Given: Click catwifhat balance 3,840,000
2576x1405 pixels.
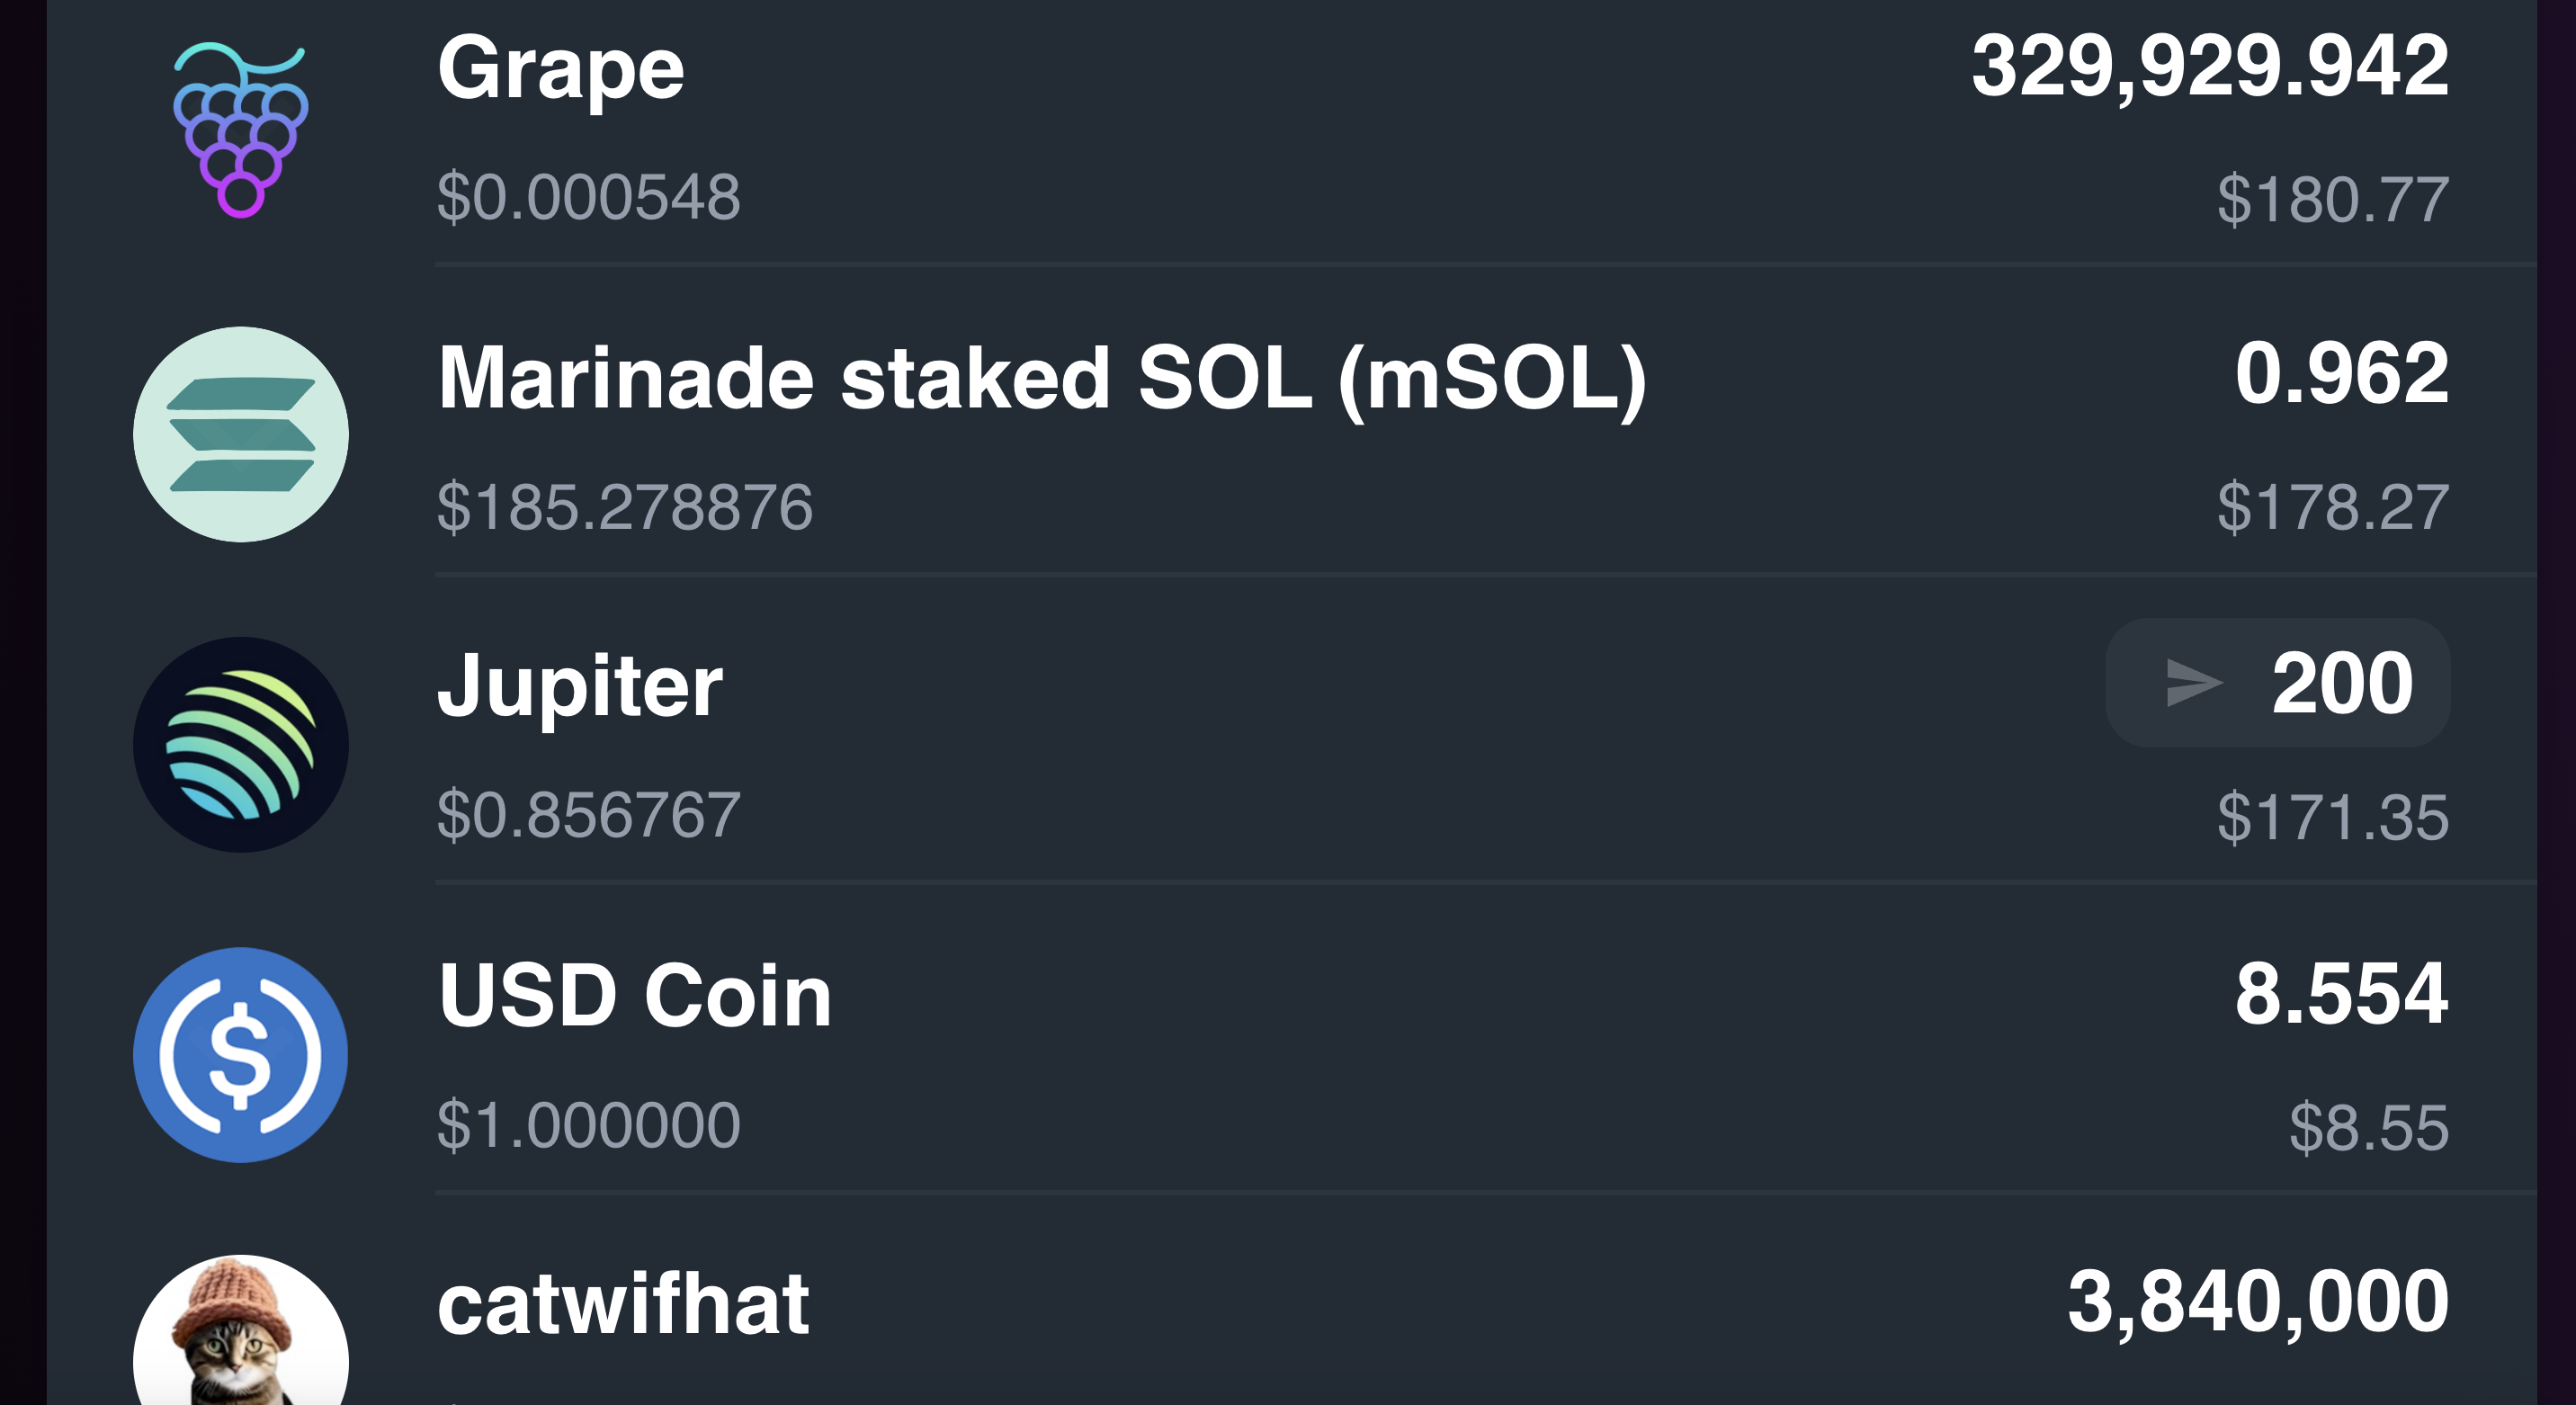Looking at the screenshot, I should pos(2258,1303).
